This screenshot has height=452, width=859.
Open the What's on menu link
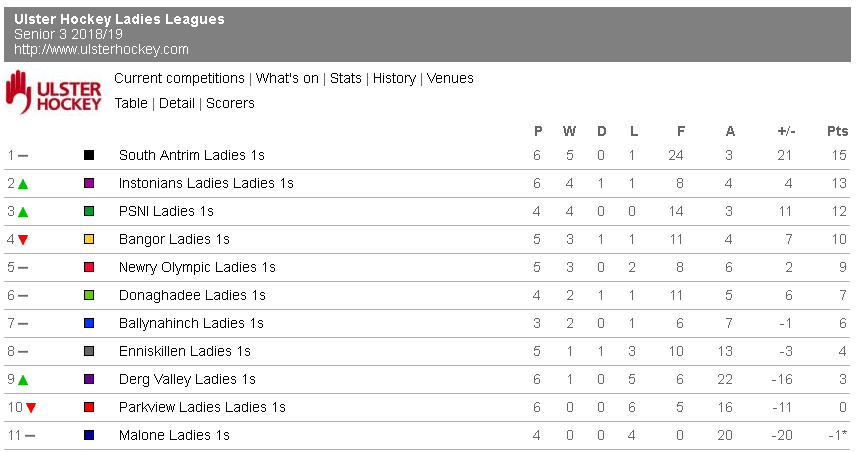287,78
